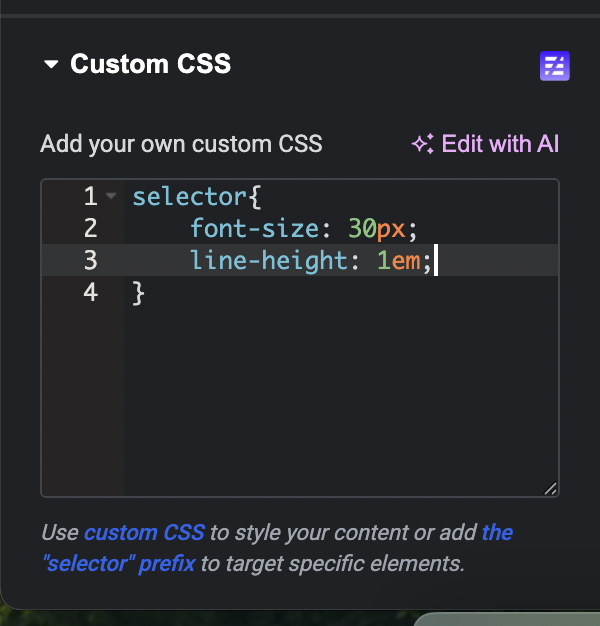Select line number 4 in the gutter

[x=91, y=293]
